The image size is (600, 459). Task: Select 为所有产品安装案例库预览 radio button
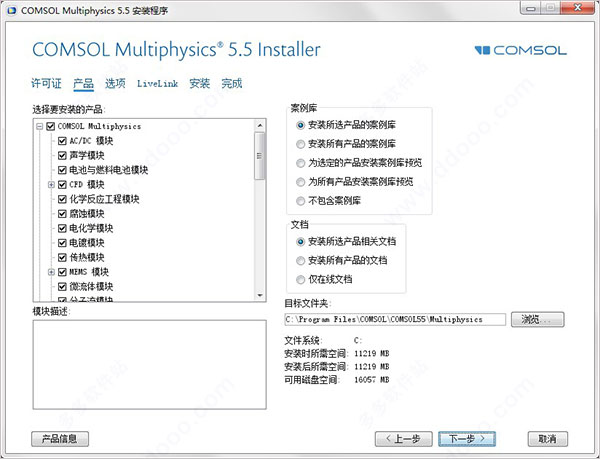click(300, 182)
